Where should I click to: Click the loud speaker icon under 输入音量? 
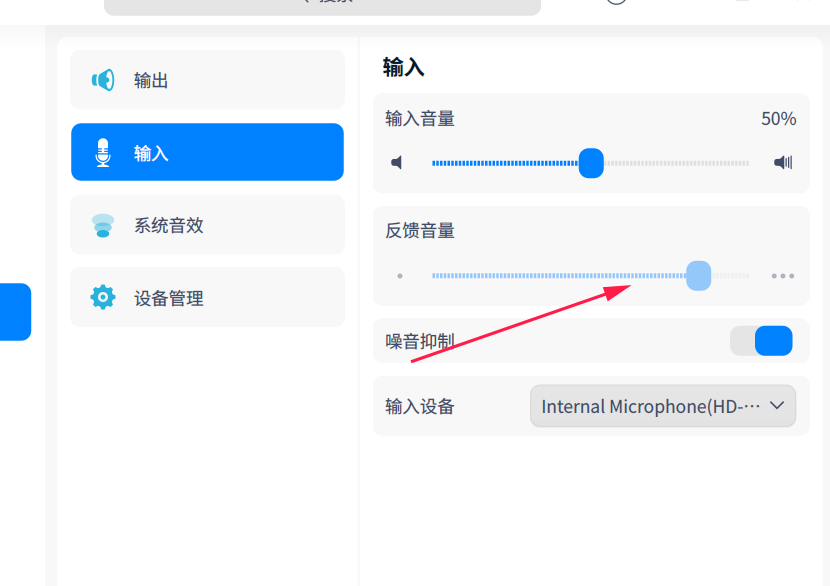[x=783, y=163]
